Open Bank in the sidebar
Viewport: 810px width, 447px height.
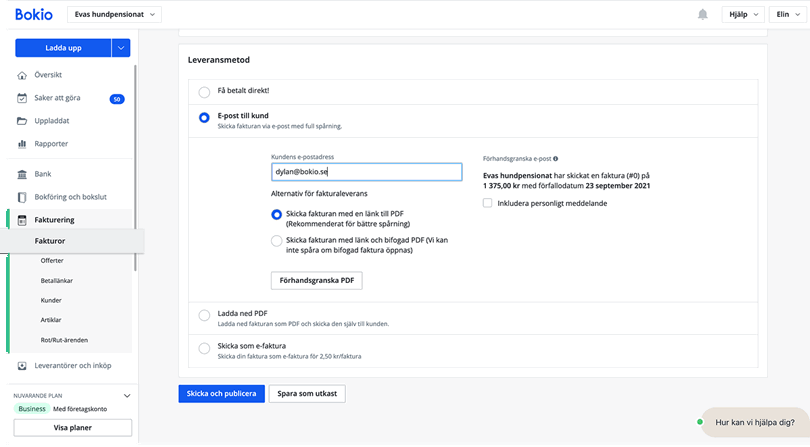click(43, 174)
